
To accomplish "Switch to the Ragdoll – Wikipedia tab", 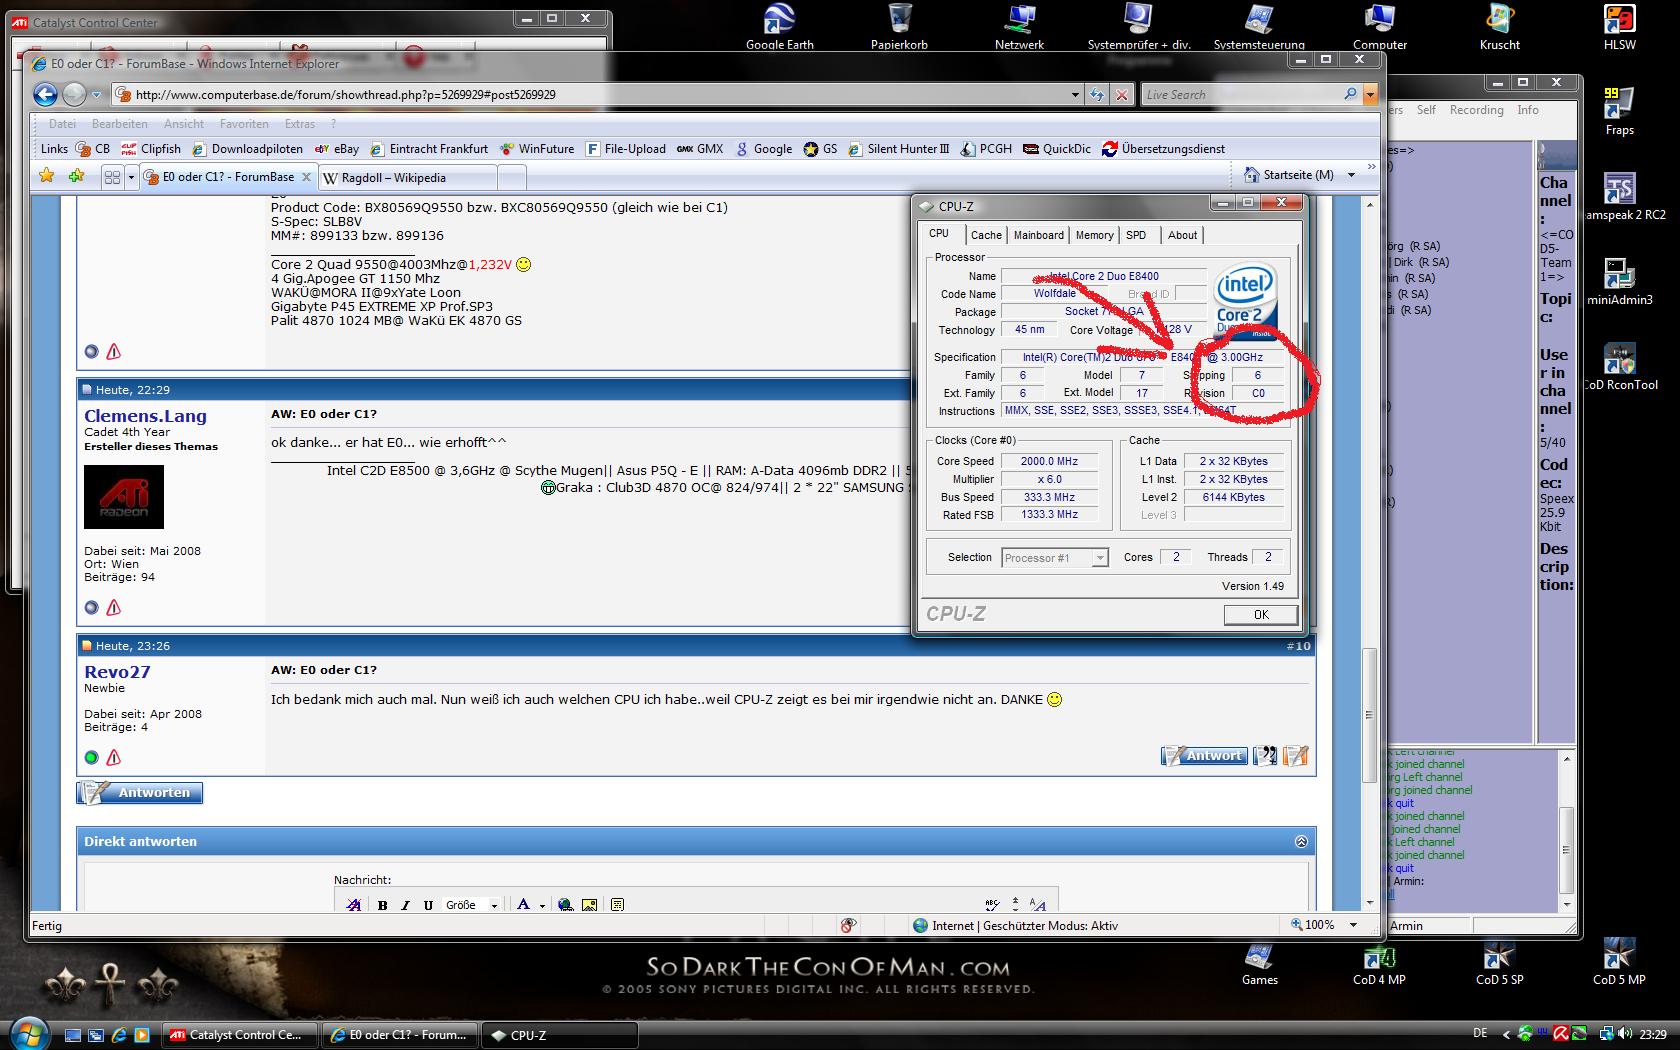I will (x=408, y=177).
